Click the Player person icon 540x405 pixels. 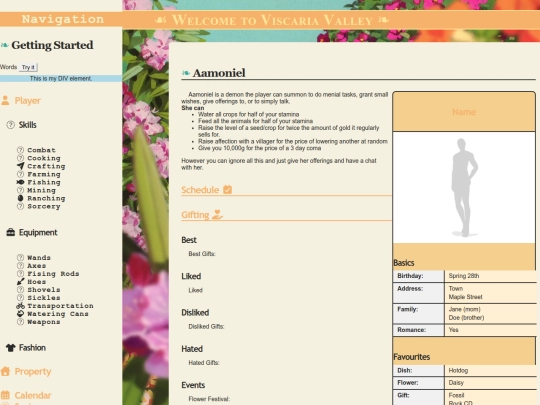coord(5,100)
